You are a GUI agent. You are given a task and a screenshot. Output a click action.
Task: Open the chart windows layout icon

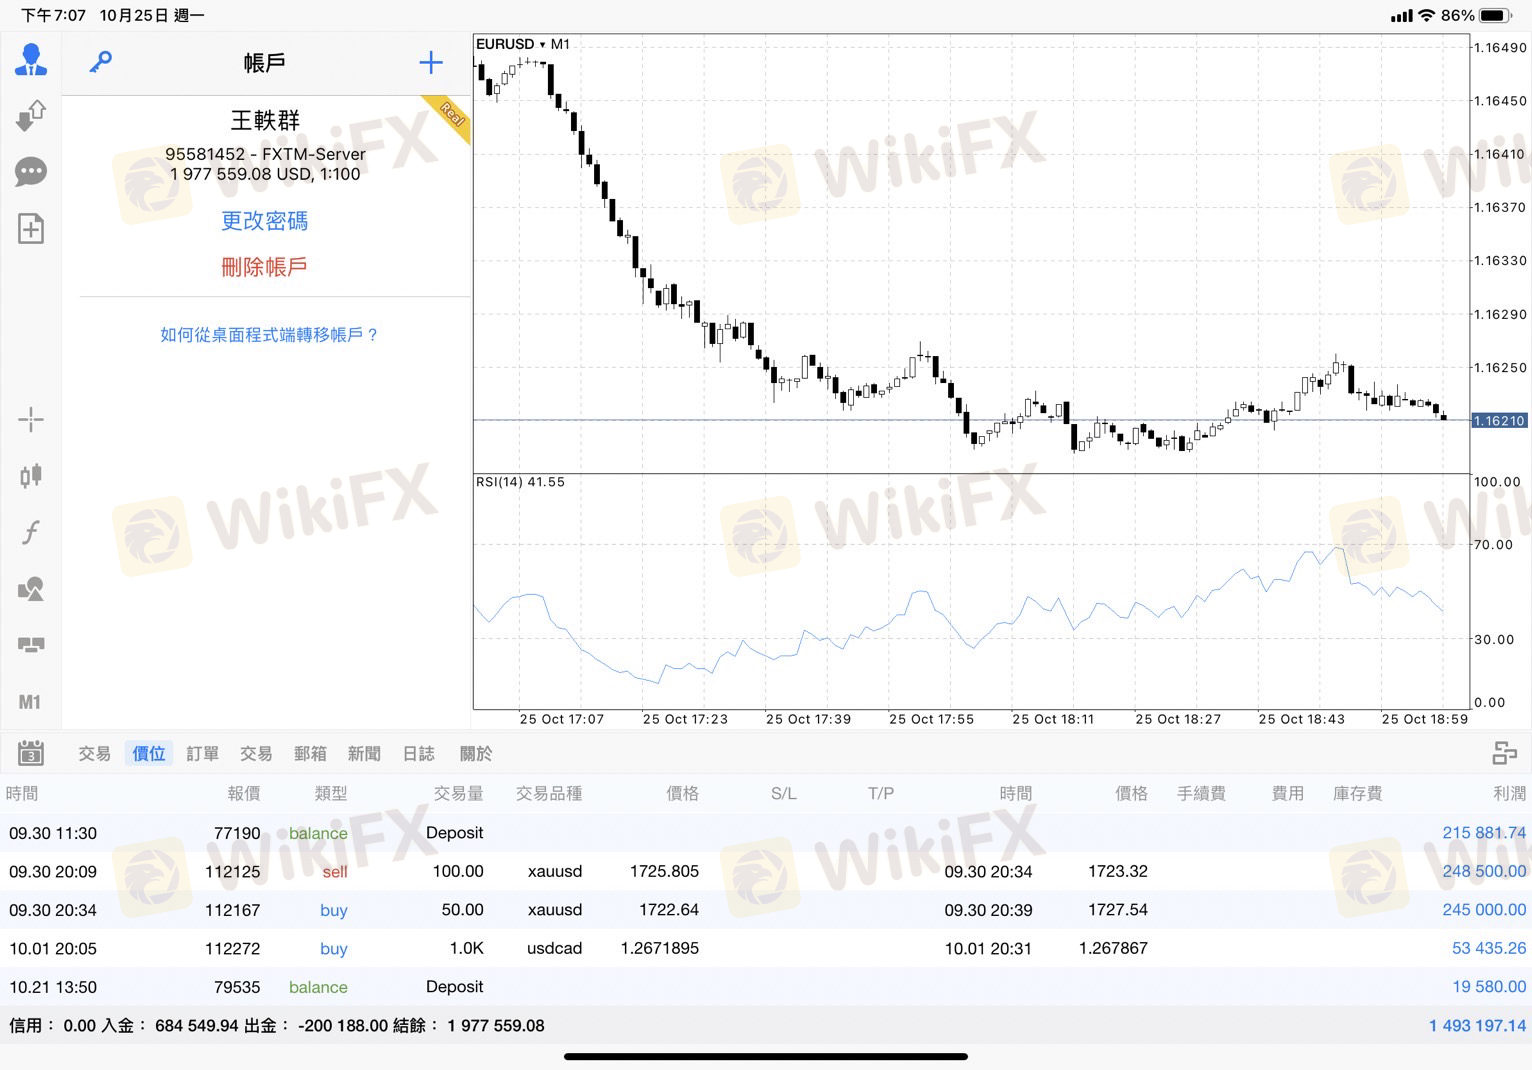tap(31, 645)
